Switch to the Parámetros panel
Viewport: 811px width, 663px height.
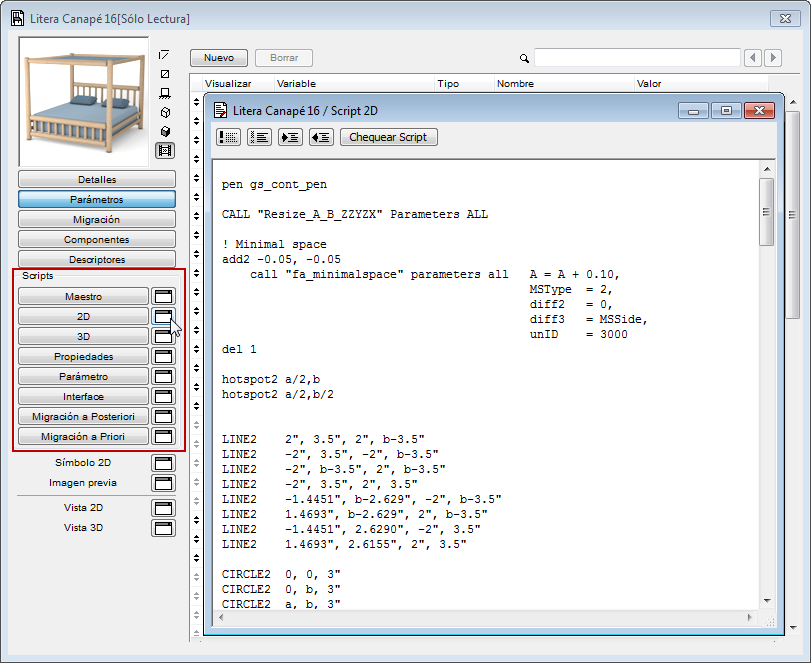click(x=96, y=198)
